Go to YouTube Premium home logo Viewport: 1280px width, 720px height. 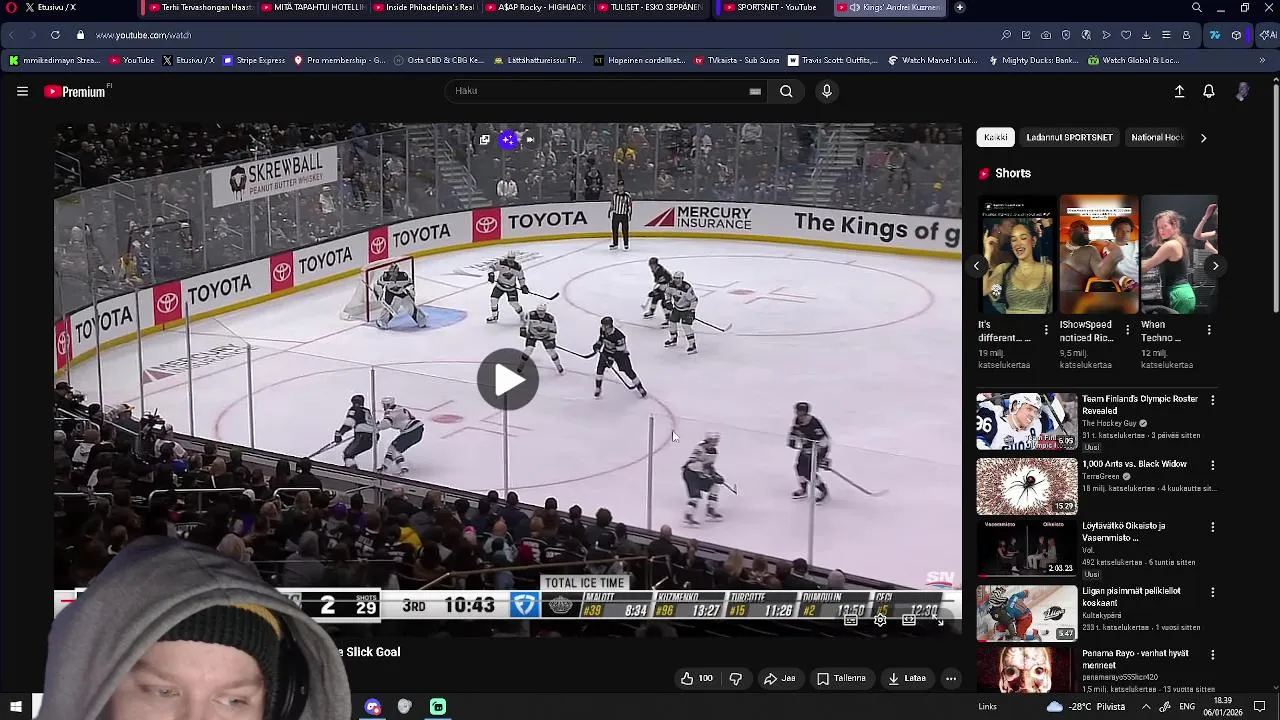pyautogui.click(x=77, y=91)
